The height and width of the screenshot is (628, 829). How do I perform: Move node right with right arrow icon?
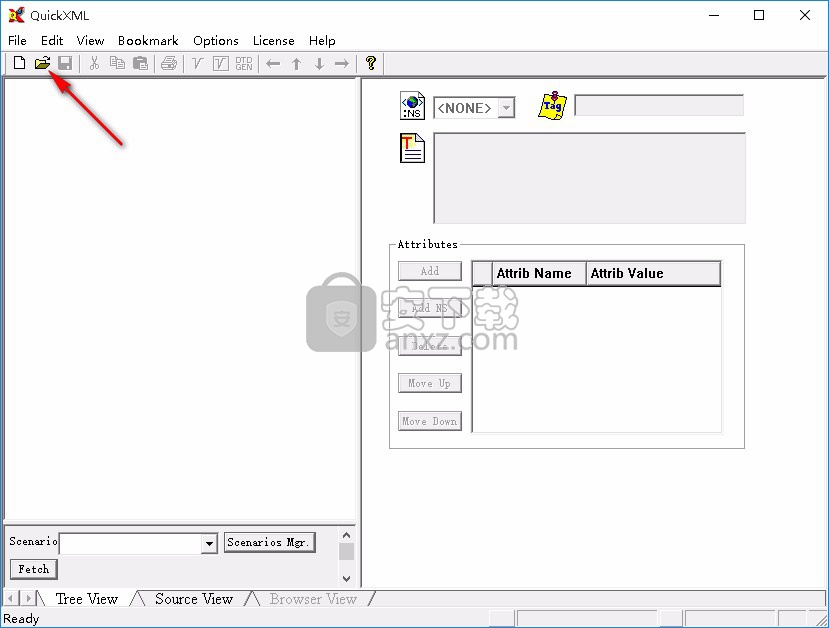pyautogui.click(x=342, y=64)
